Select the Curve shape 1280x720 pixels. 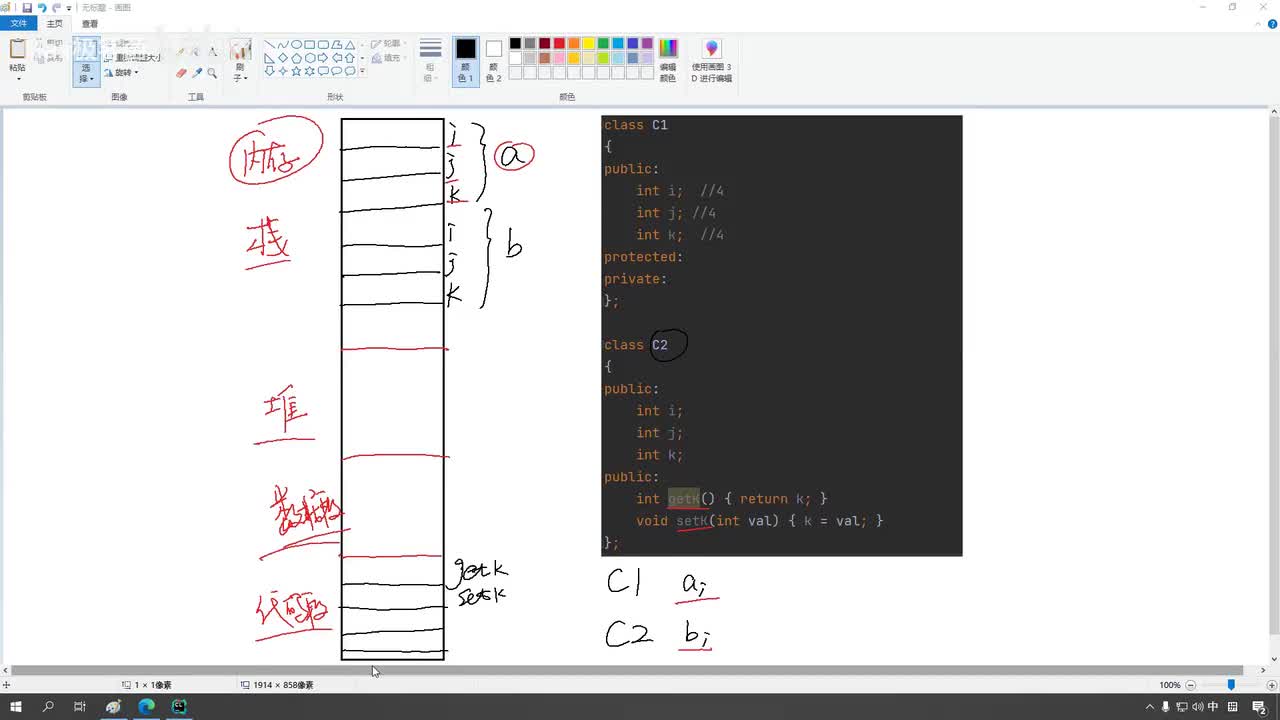283,44
